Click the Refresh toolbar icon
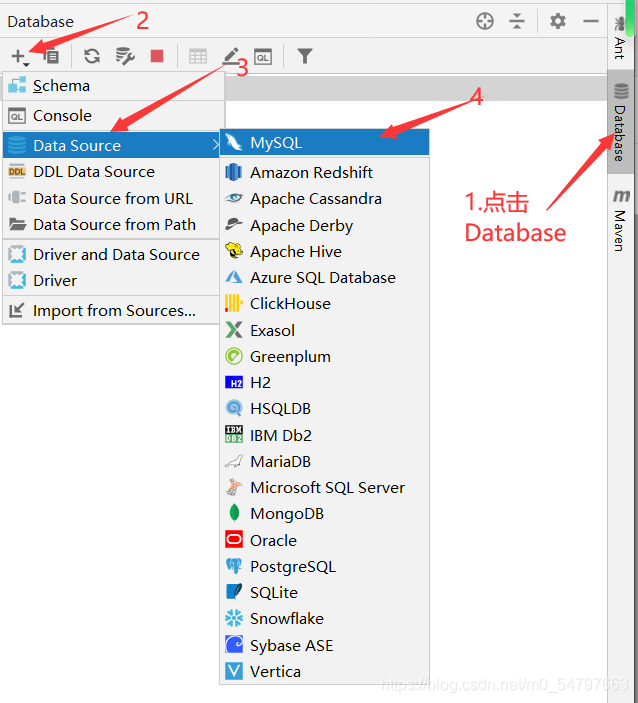The width and height of the screenshot is (638, 703). [x=92, y=56]
